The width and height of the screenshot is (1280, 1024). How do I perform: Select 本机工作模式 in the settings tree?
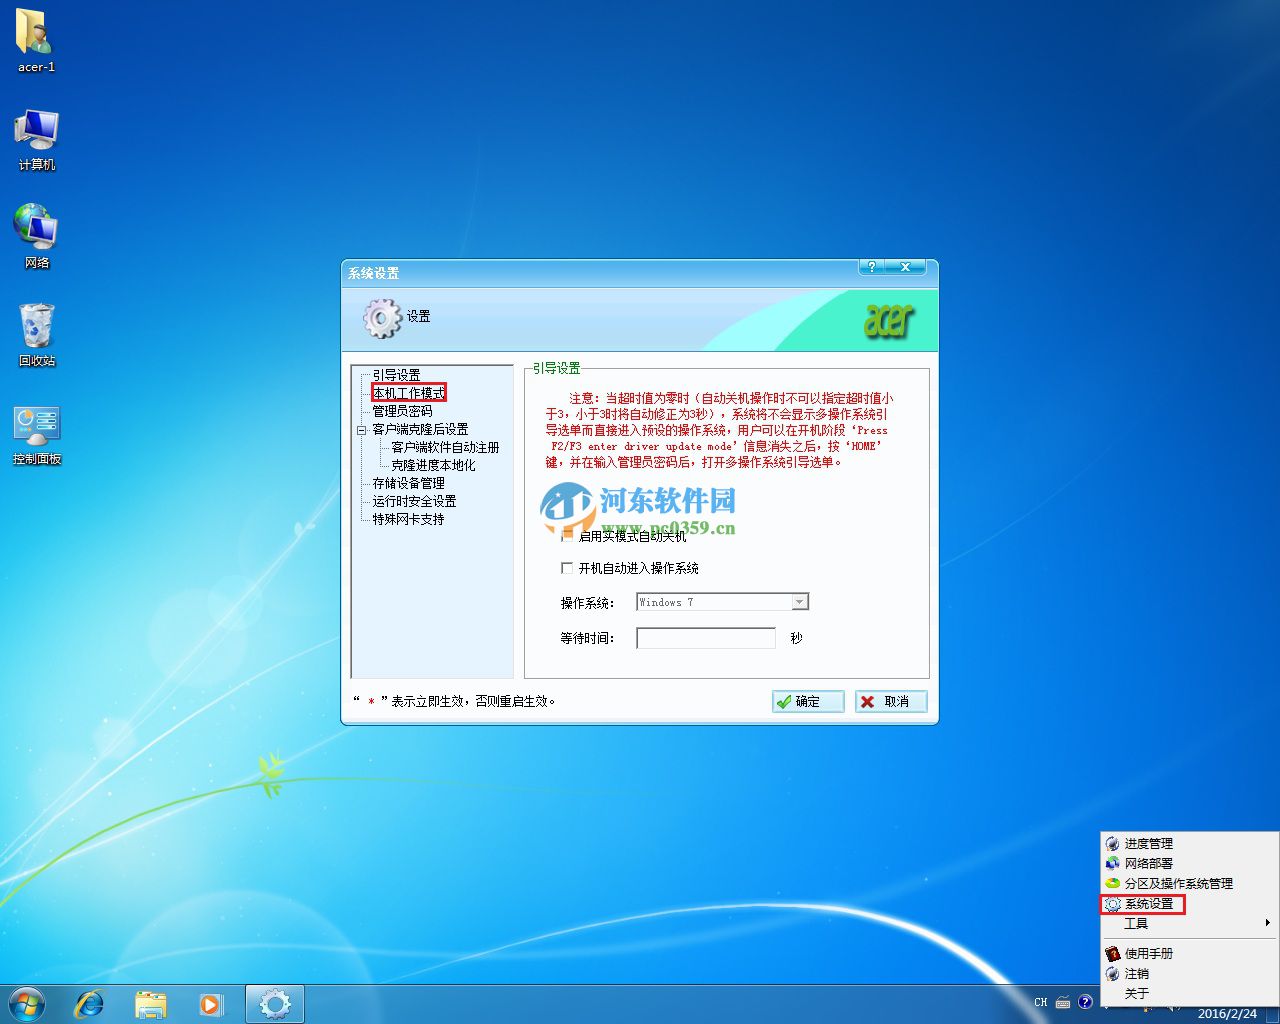click(x=409, y=393)
